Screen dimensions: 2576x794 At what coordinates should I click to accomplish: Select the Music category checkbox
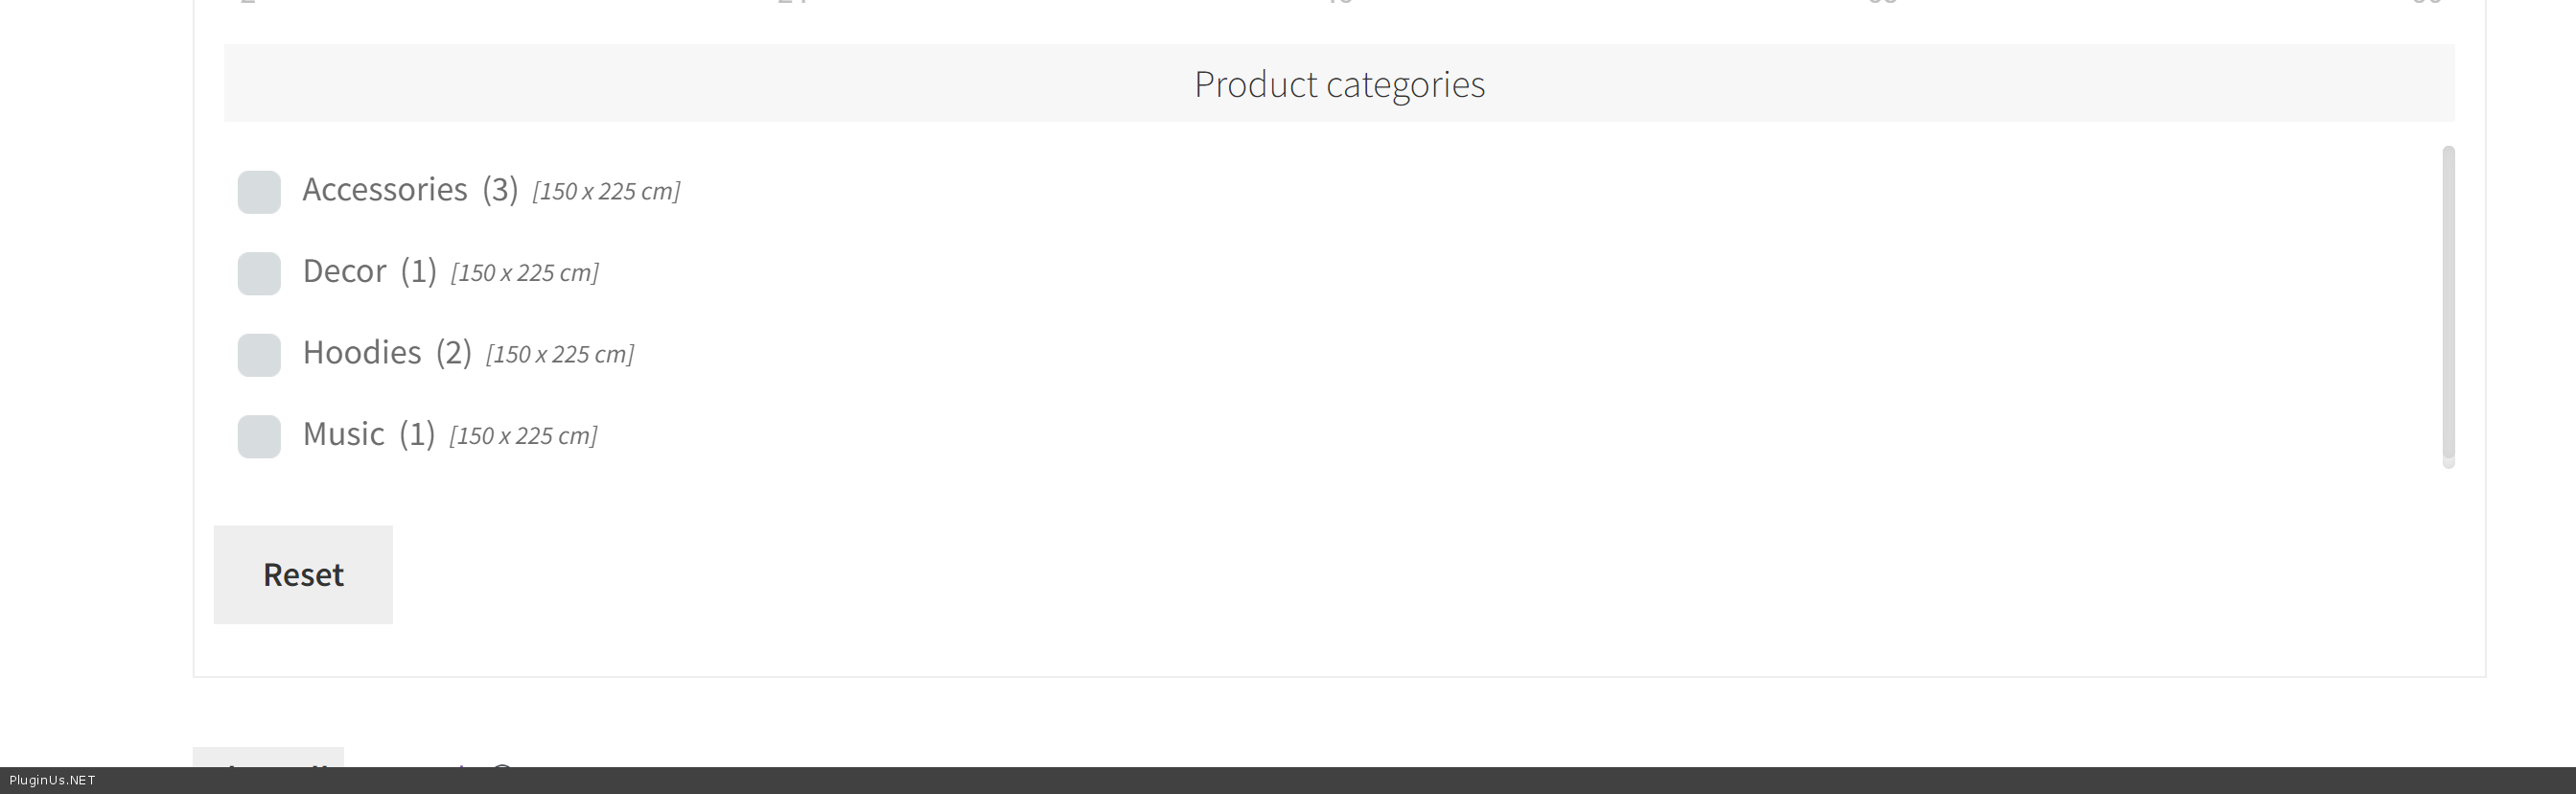click(x=259, y=437)
